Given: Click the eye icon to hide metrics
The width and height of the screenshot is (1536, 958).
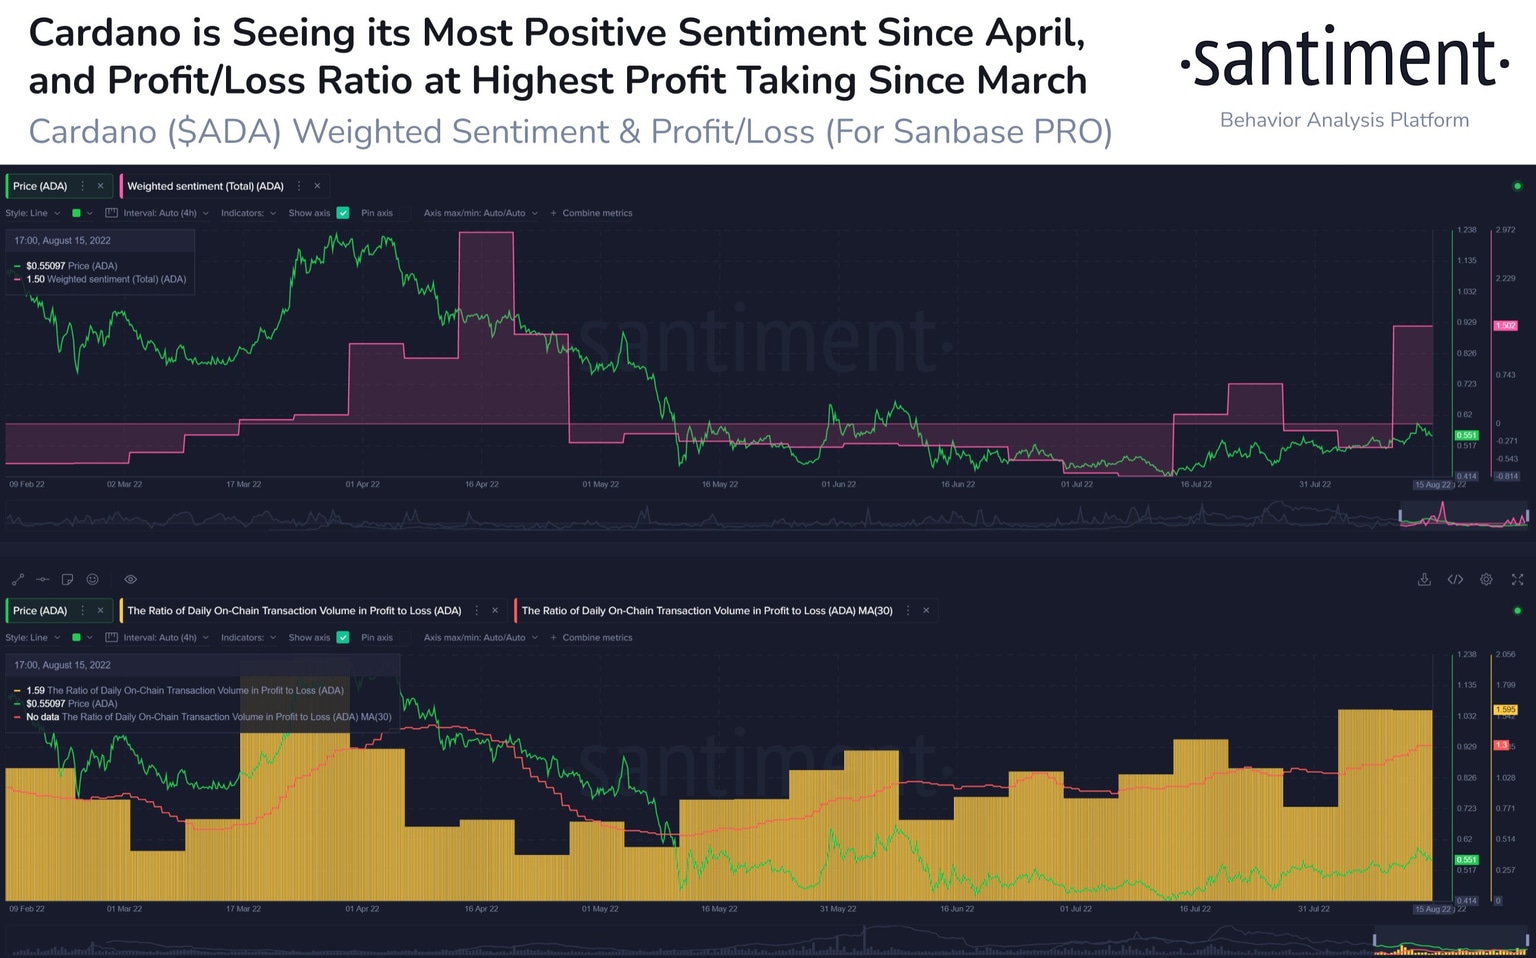Looking at the screenshot, I should pyautogui.click(x=130, y=579).
